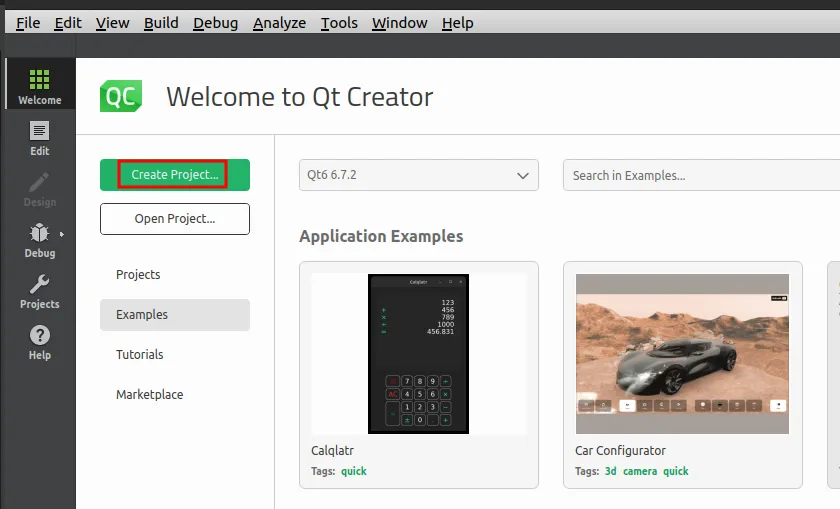Open the Window menu
Image resolution: width=840 pixels, height=509 pixels.
(x=400, y=23)
